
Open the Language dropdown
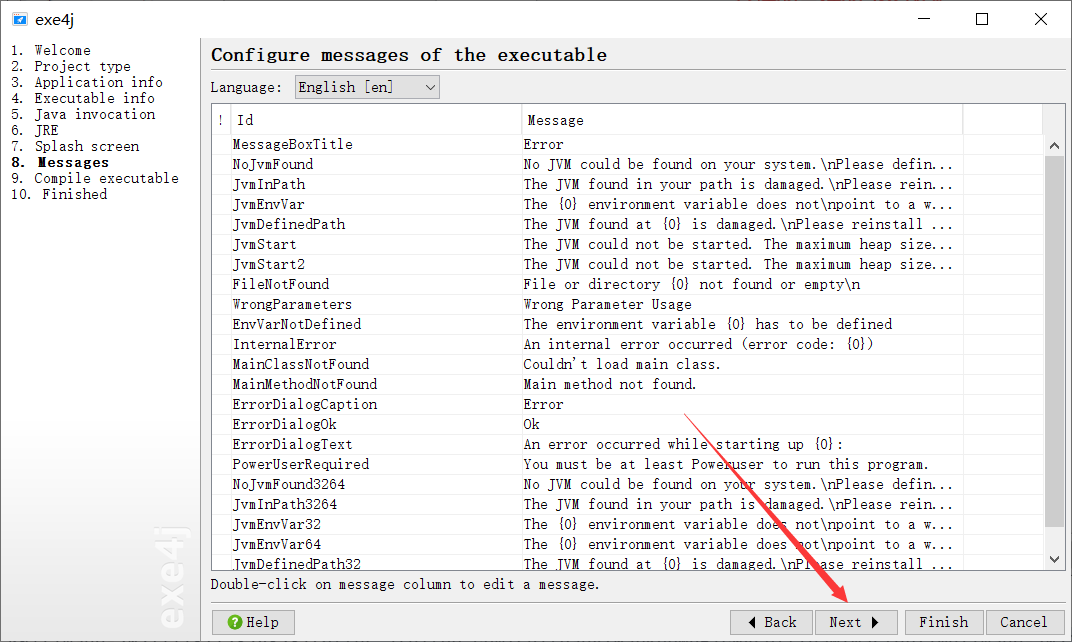(367, 87)
